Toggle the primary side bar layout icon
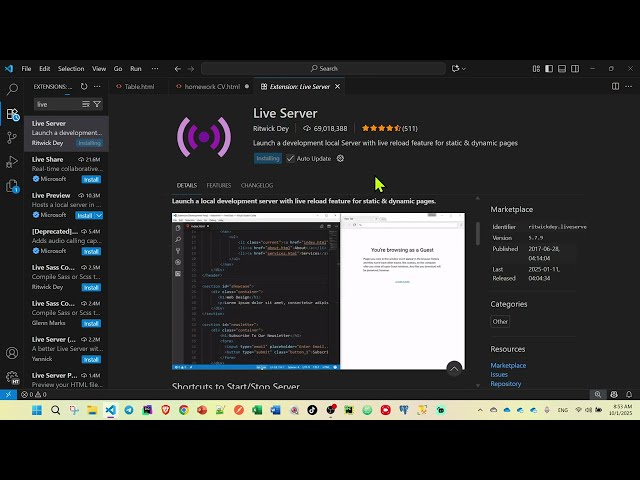The width and height of the screenshot is (640, 480). 549,69
